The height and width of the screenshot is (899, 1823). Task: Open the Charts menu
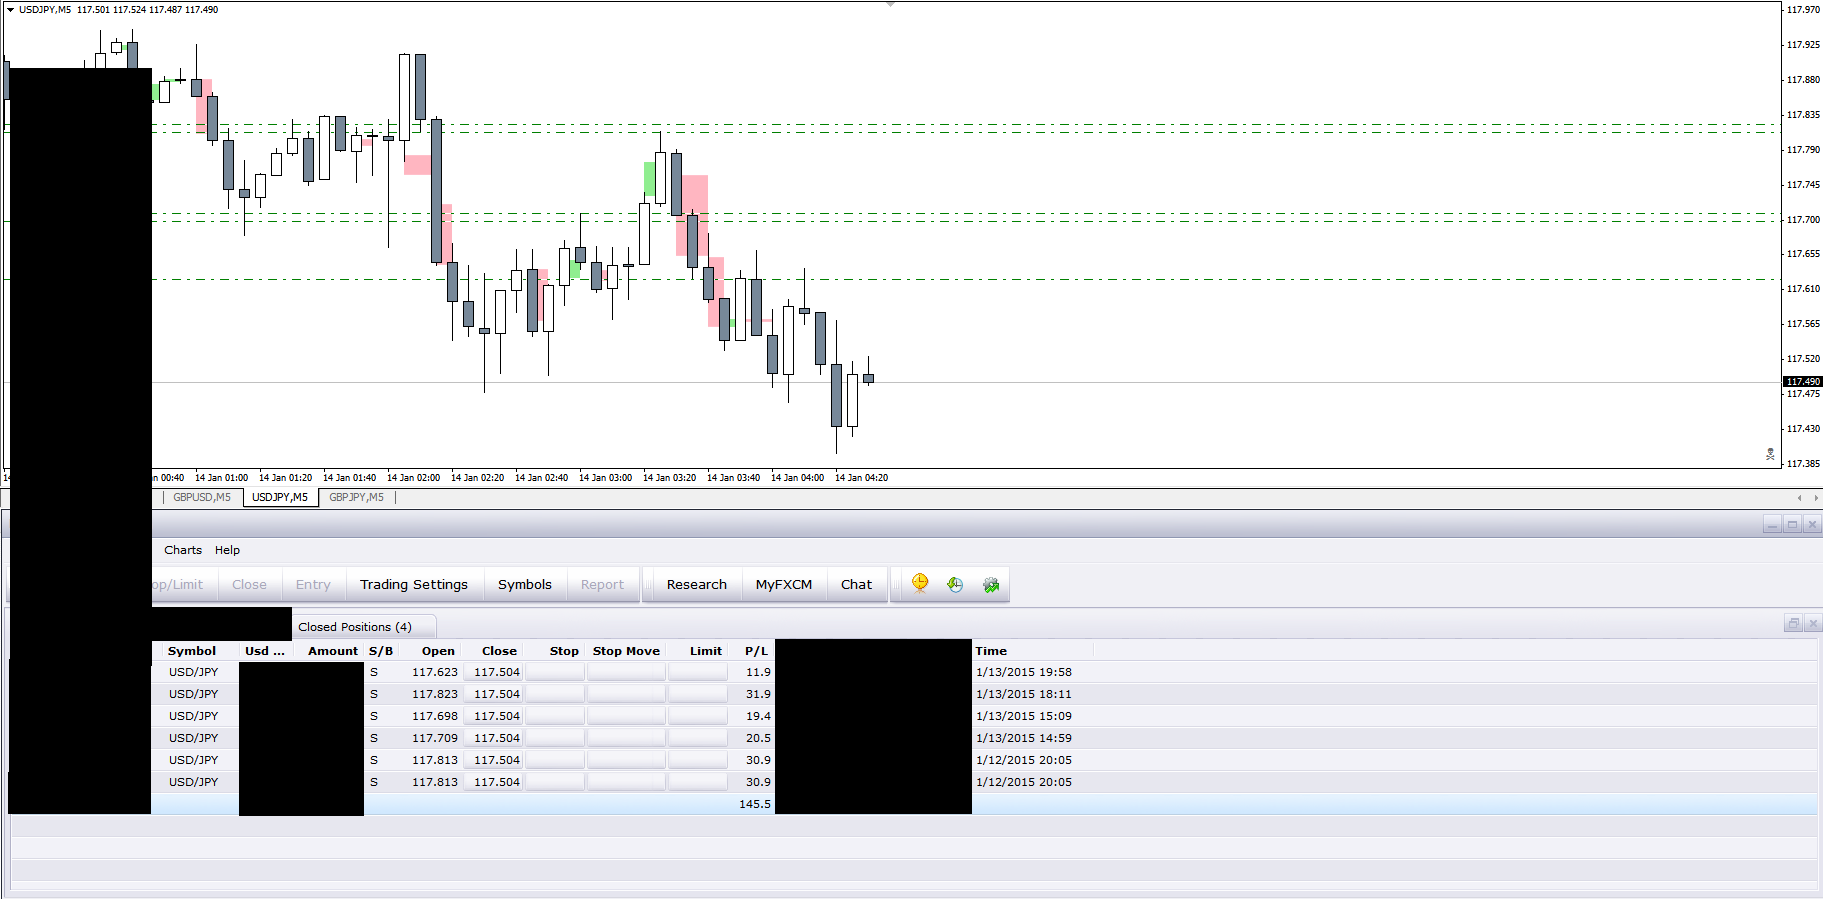pos(183,550)
